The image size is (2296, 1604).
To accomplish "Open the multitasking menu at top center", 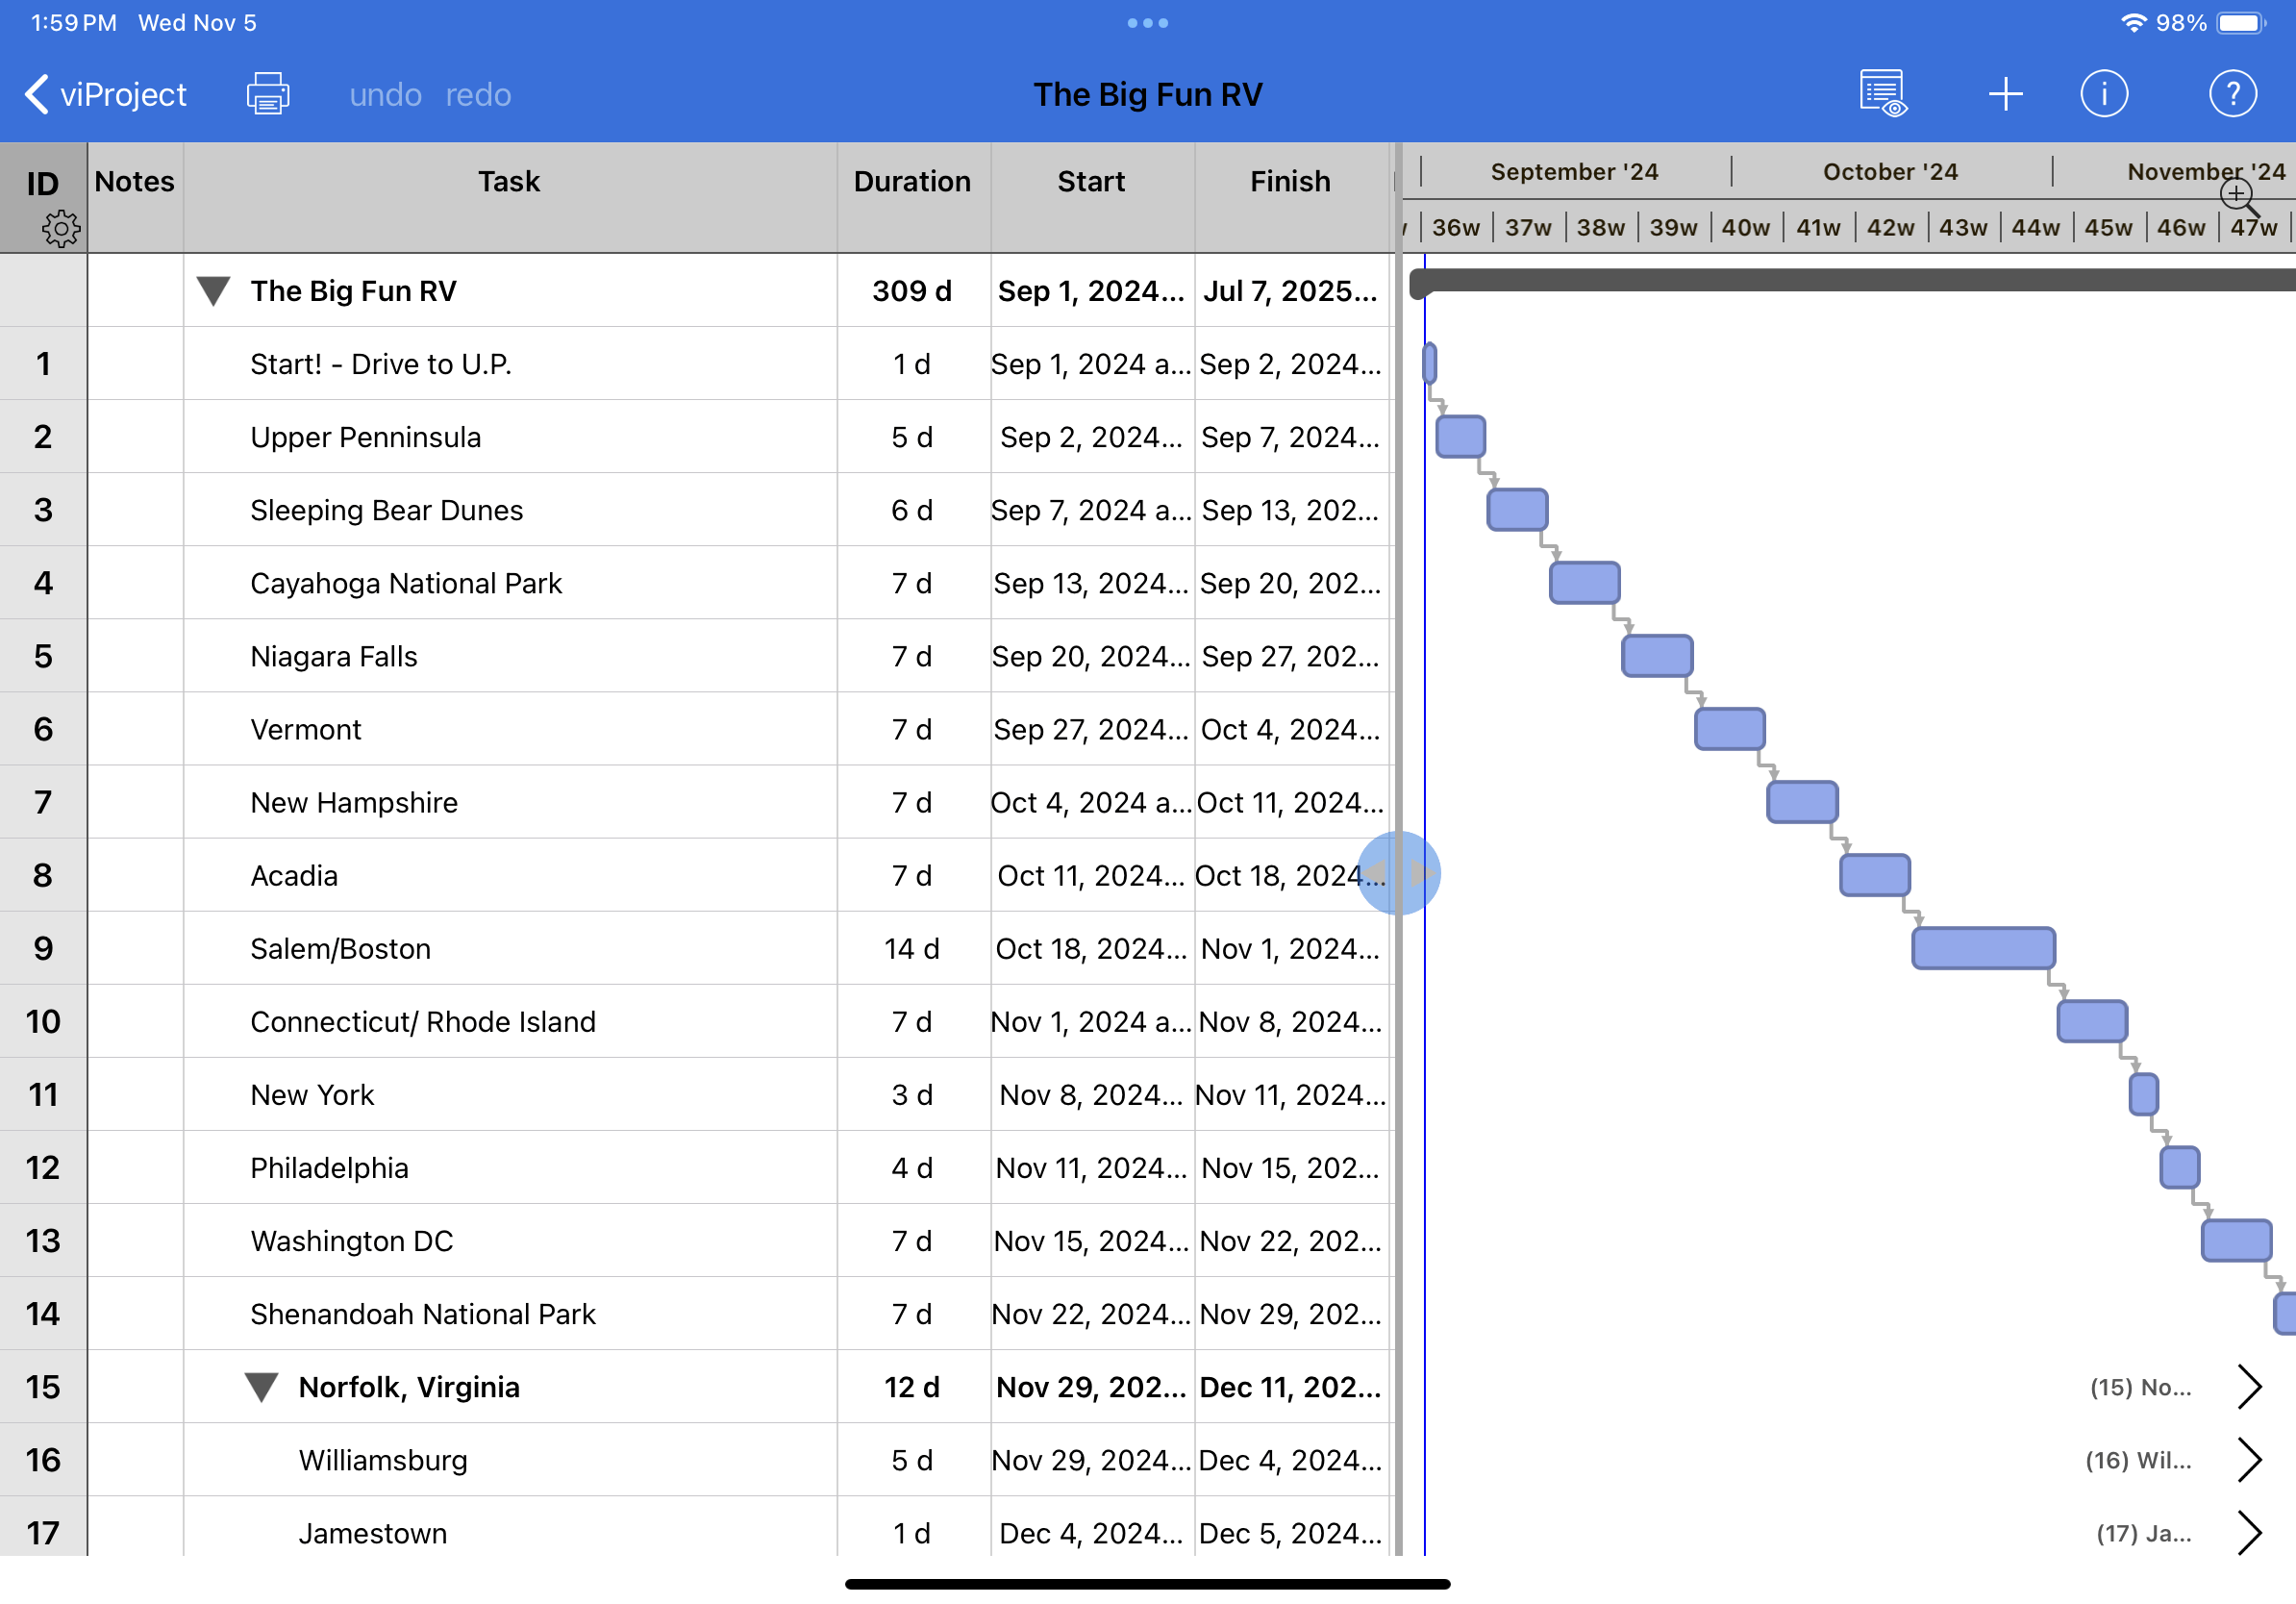I will click(1147, 22).
